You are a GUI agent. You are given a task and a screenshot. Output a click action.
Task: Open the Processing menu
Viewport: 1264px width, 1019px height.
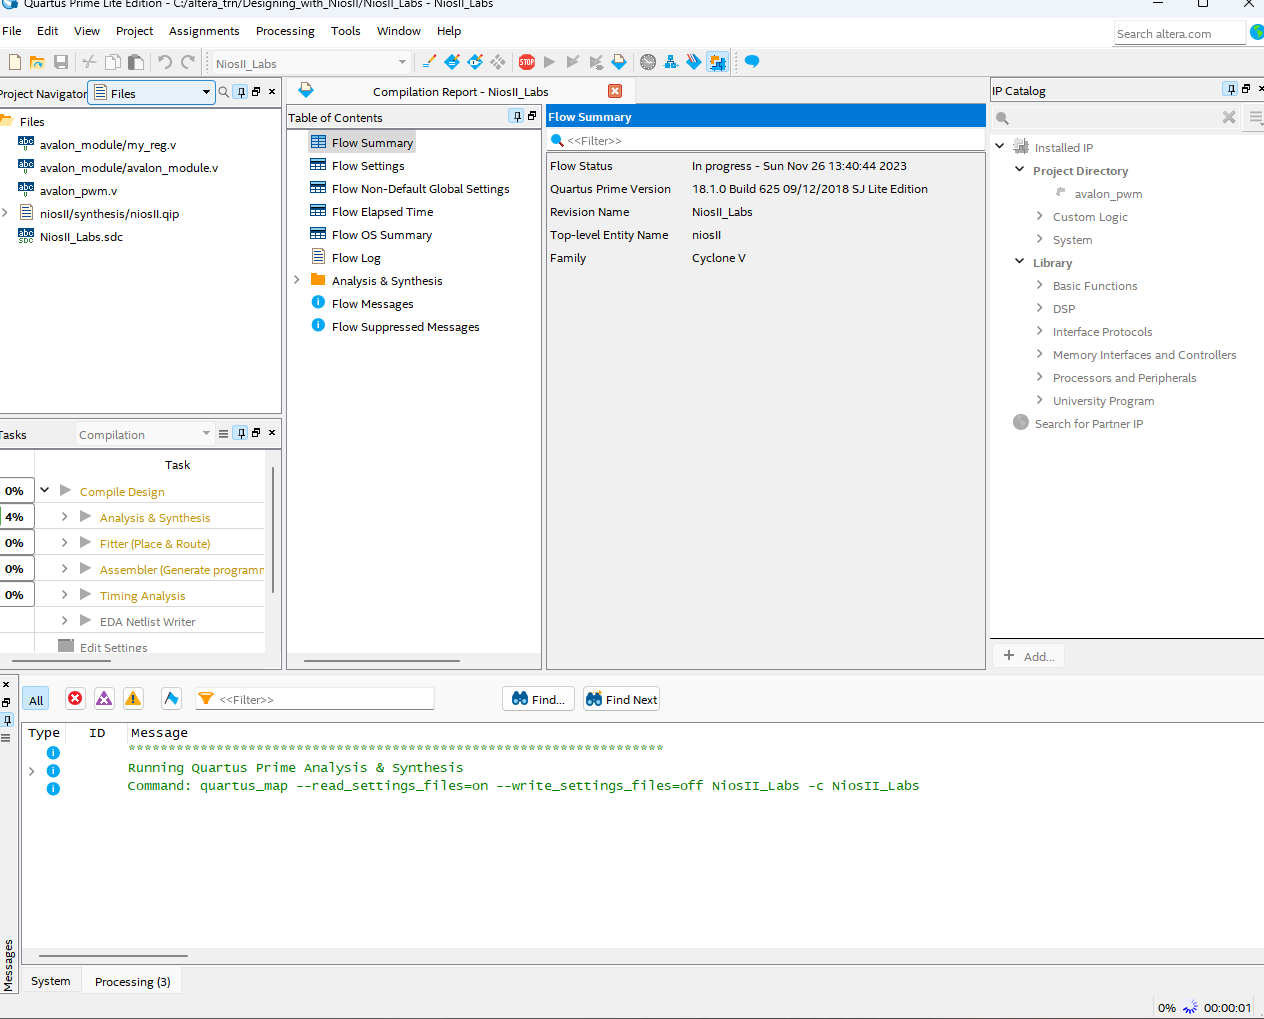coord(285,31)
